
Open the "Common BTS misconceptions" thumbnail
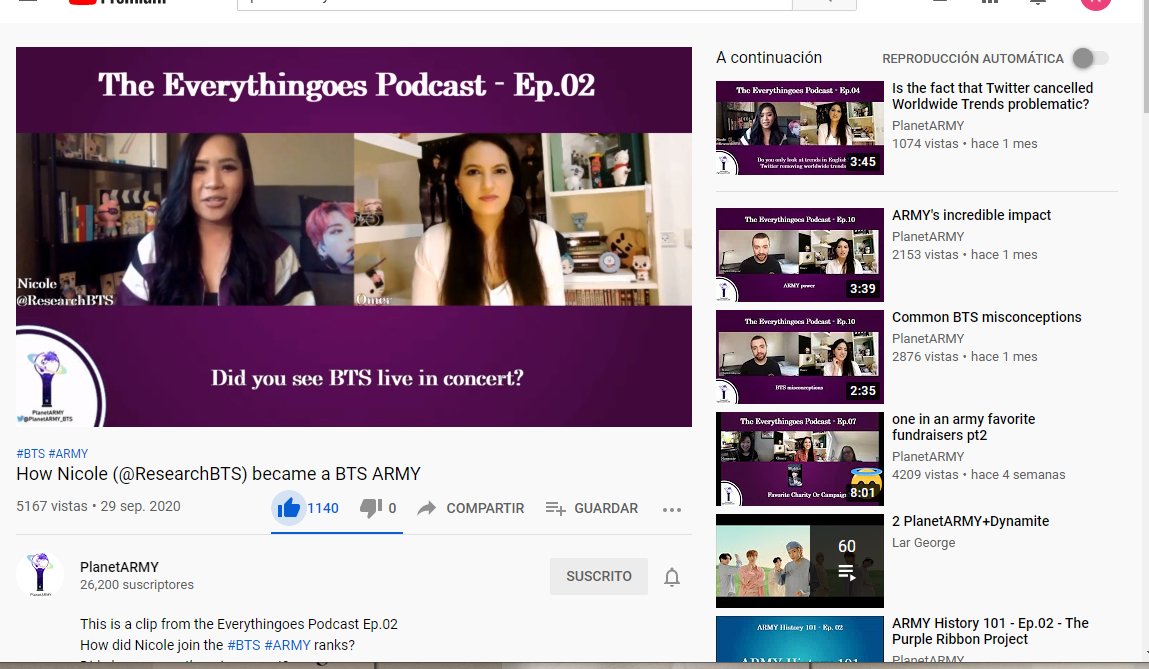799,357
